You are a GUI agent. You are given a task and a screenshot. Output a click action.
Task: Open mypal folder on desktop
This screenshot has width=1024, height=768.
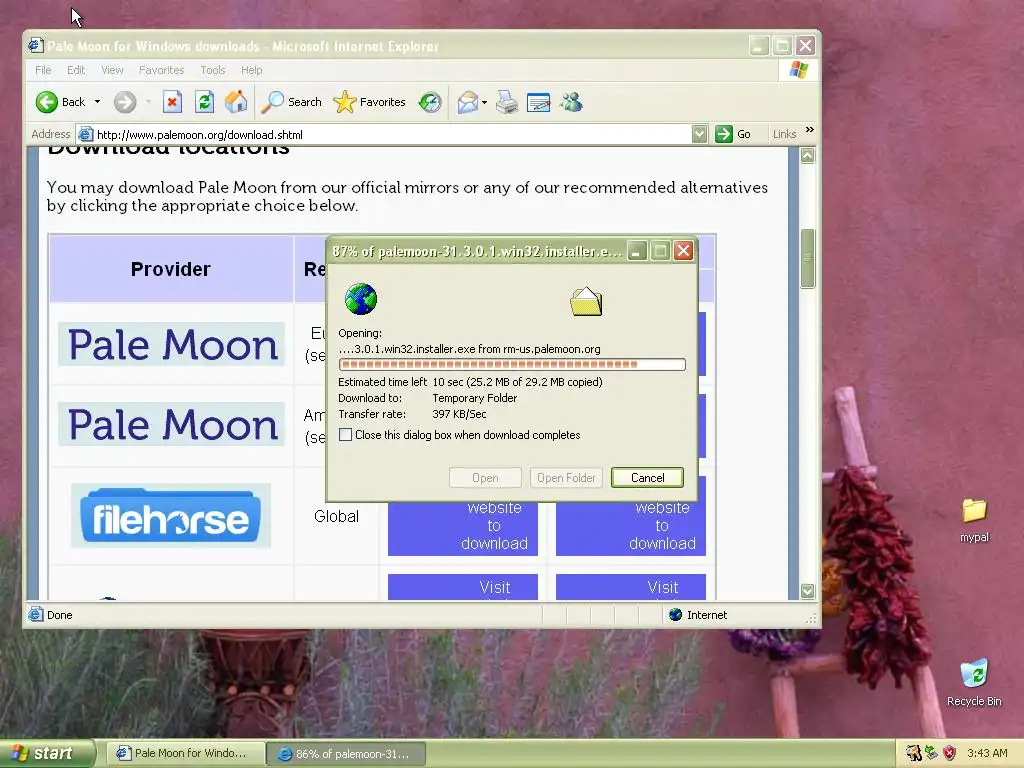tap(974, 520)
